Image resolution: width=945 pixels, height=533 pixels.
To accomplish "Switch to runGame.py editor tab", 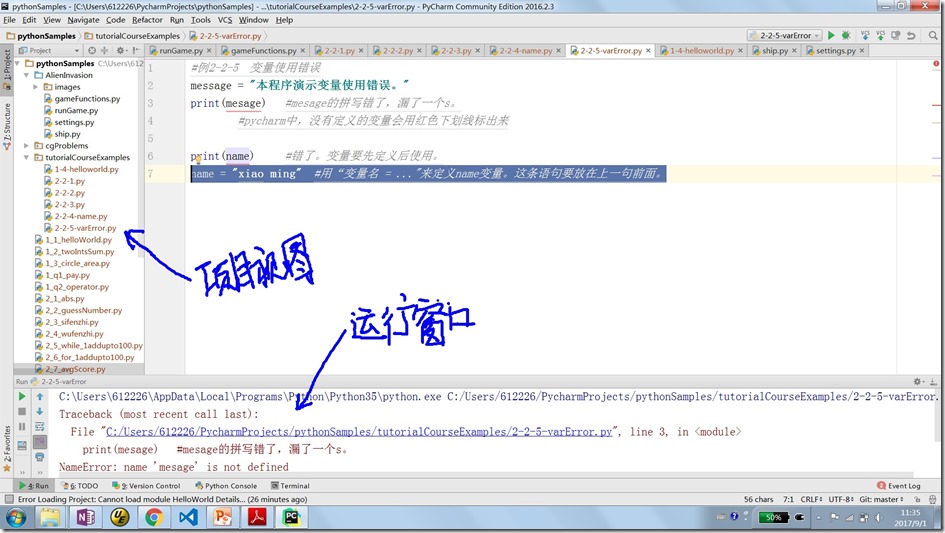I will coord(180,51).
